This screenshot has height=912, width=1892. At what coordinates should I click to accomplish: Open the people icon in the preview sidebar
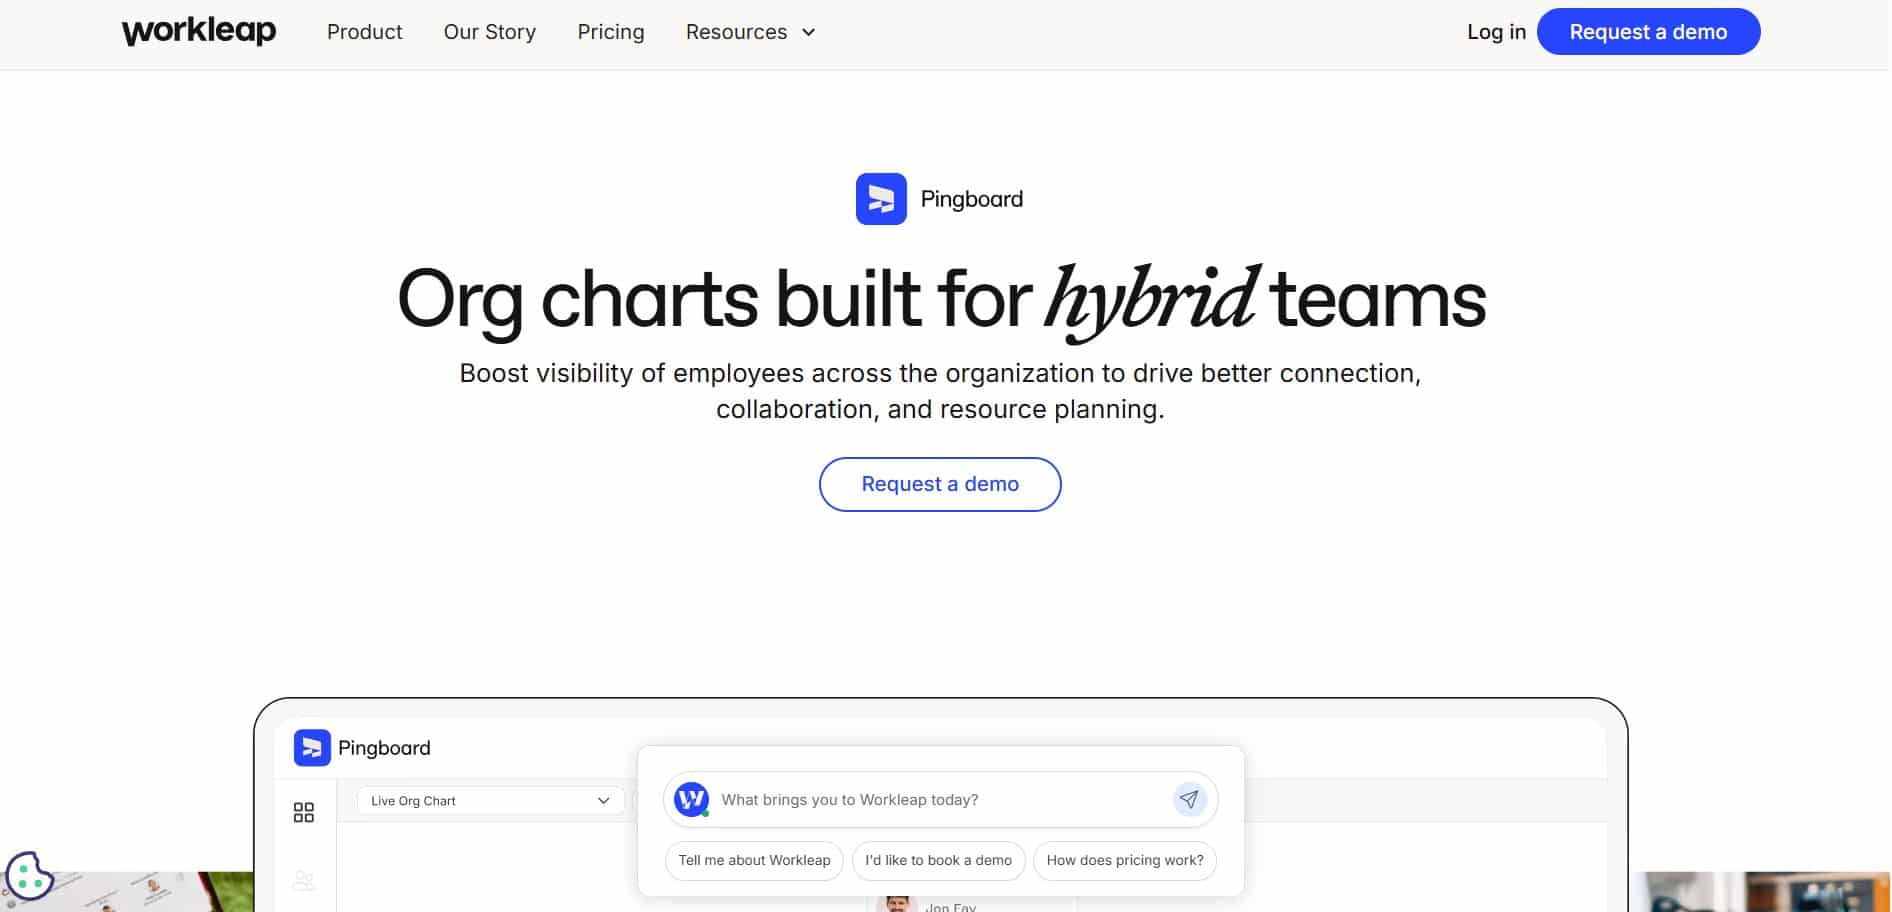coord(304,880)
